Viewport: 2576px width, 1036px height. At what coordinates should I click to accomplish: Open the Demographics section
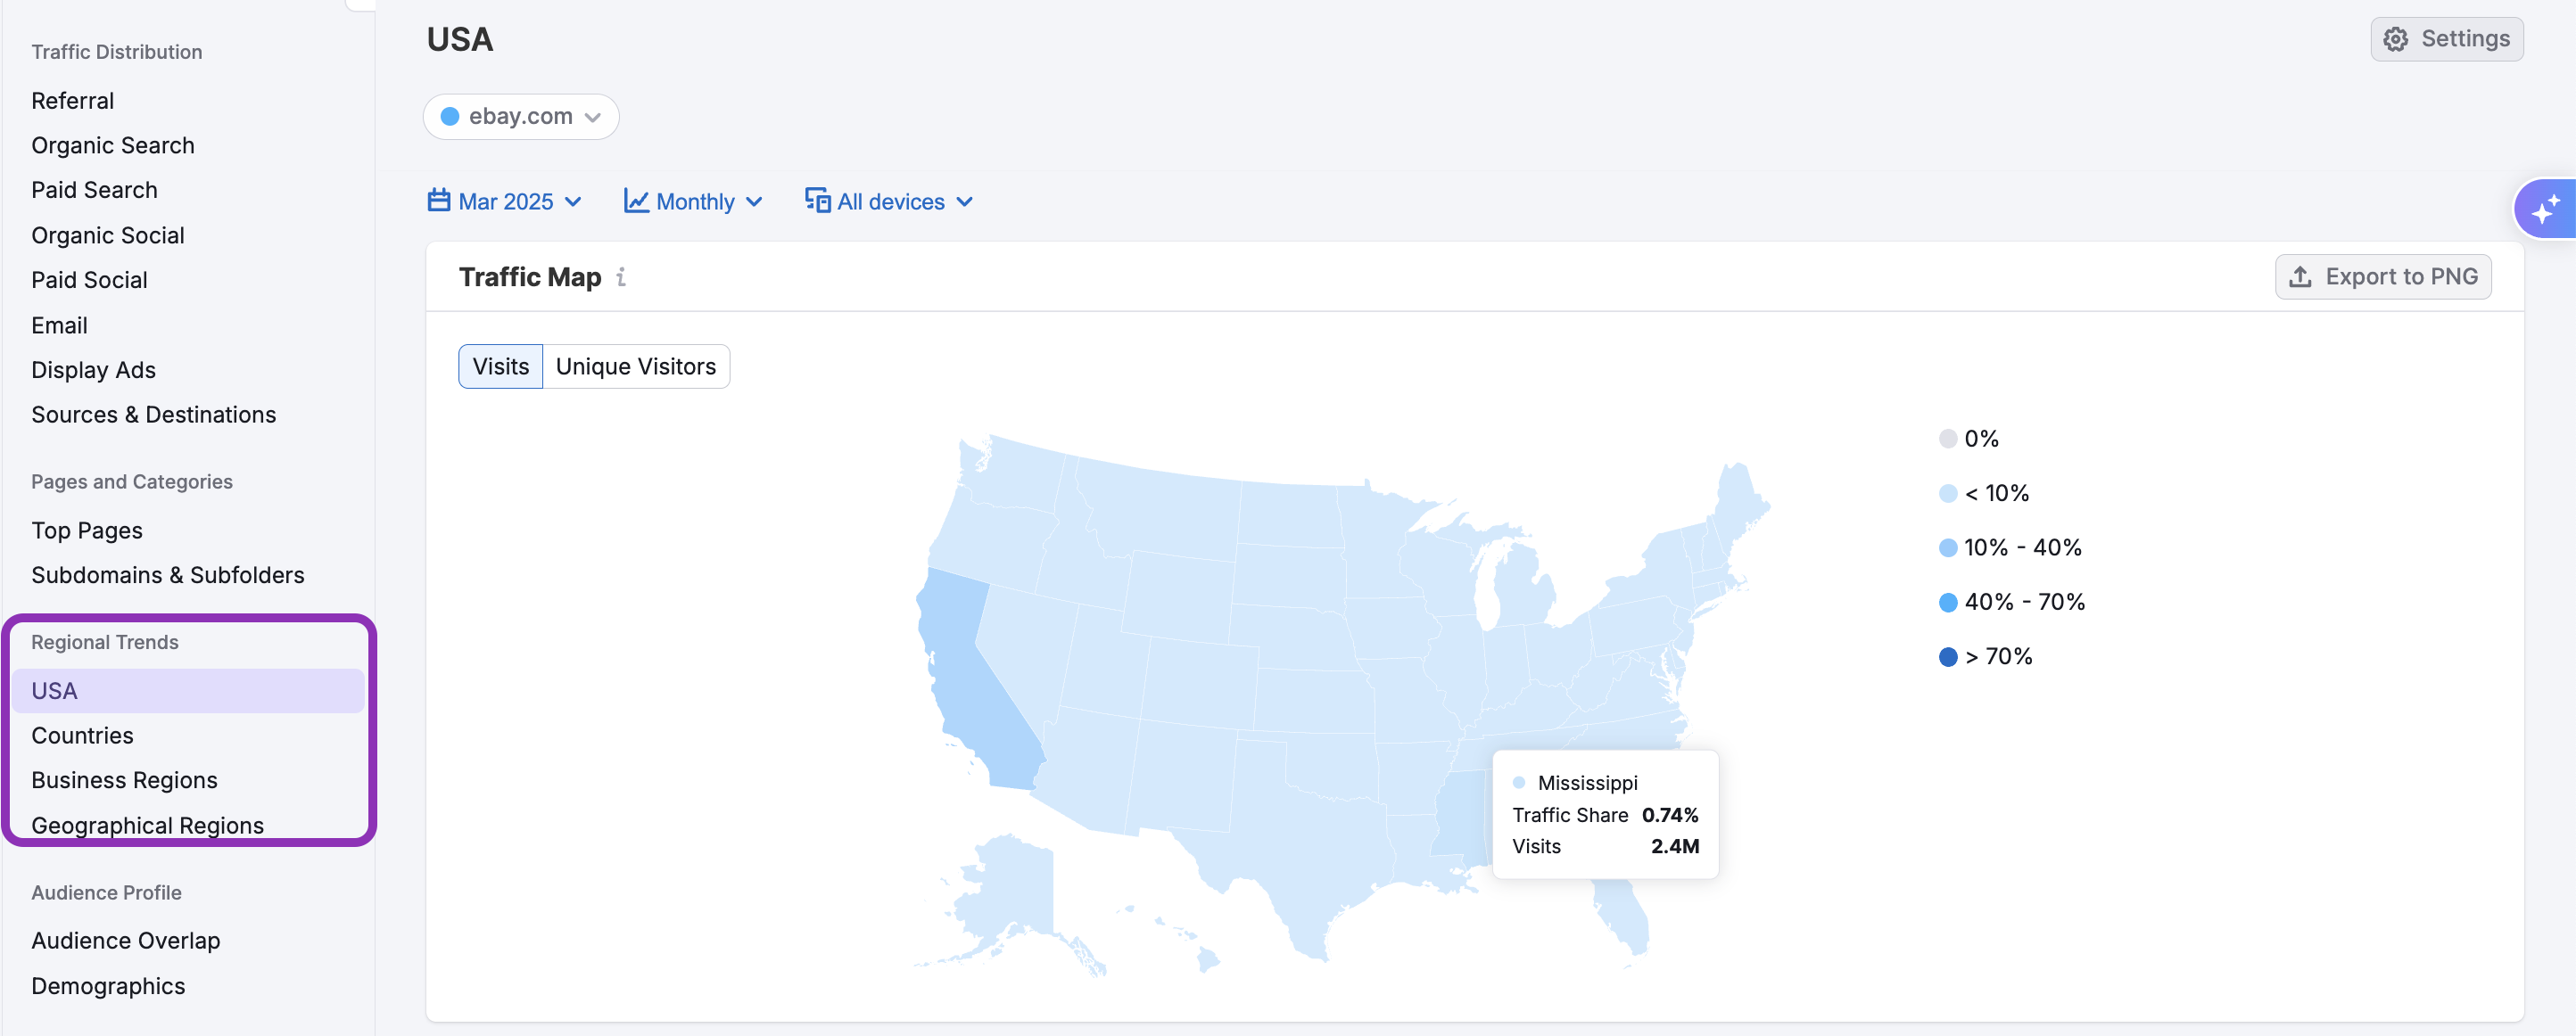click(108, 985)
